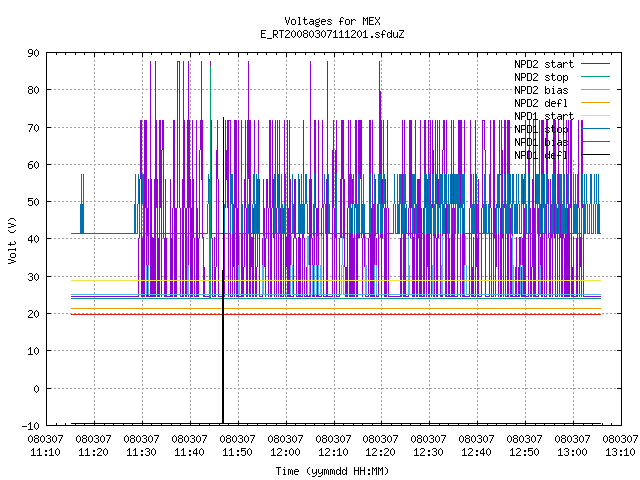Click the NPD1 stop legend label
Viewport: 640px width, 480px height.
pyautogui.click(x=541, y=129)
